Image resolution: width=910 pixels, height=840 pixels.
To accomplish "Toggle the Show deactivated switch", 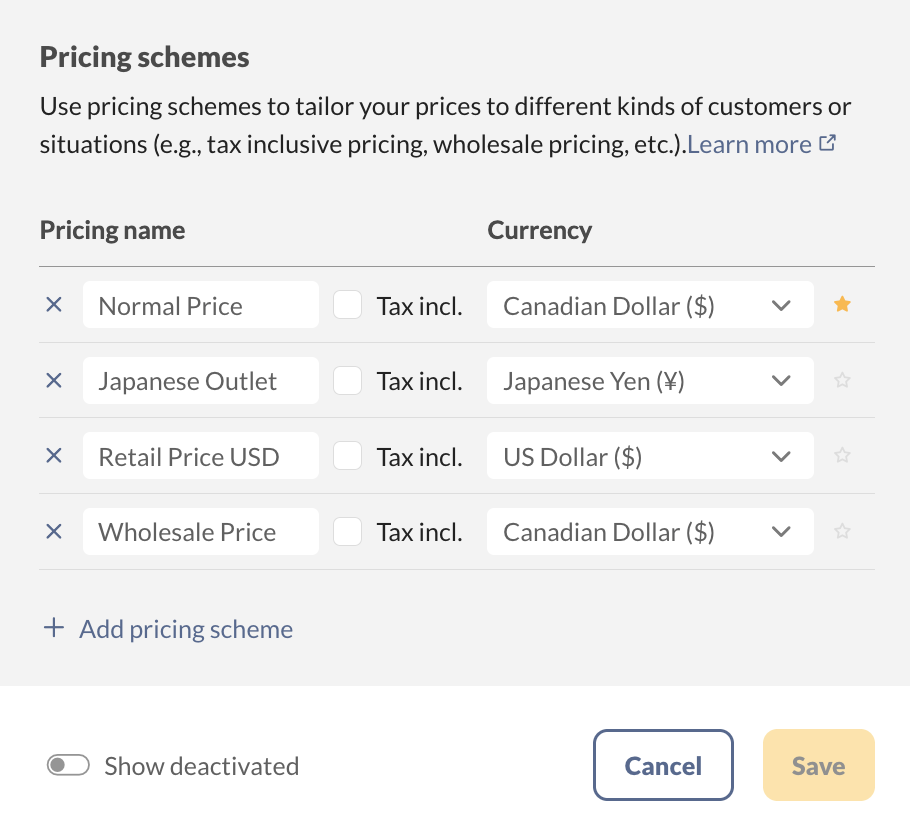I will 69,766.
